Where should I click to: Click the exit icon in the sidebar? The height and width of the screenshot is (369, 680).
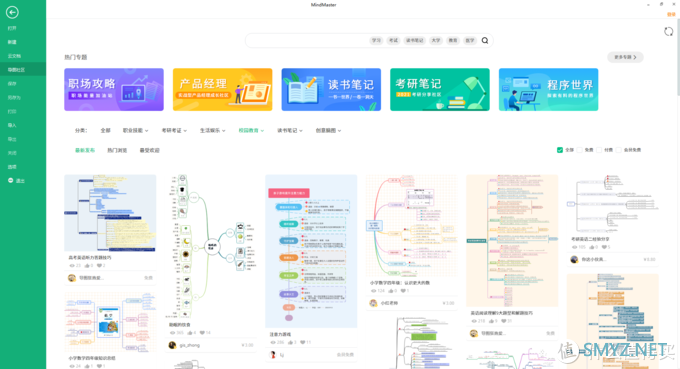10,180
